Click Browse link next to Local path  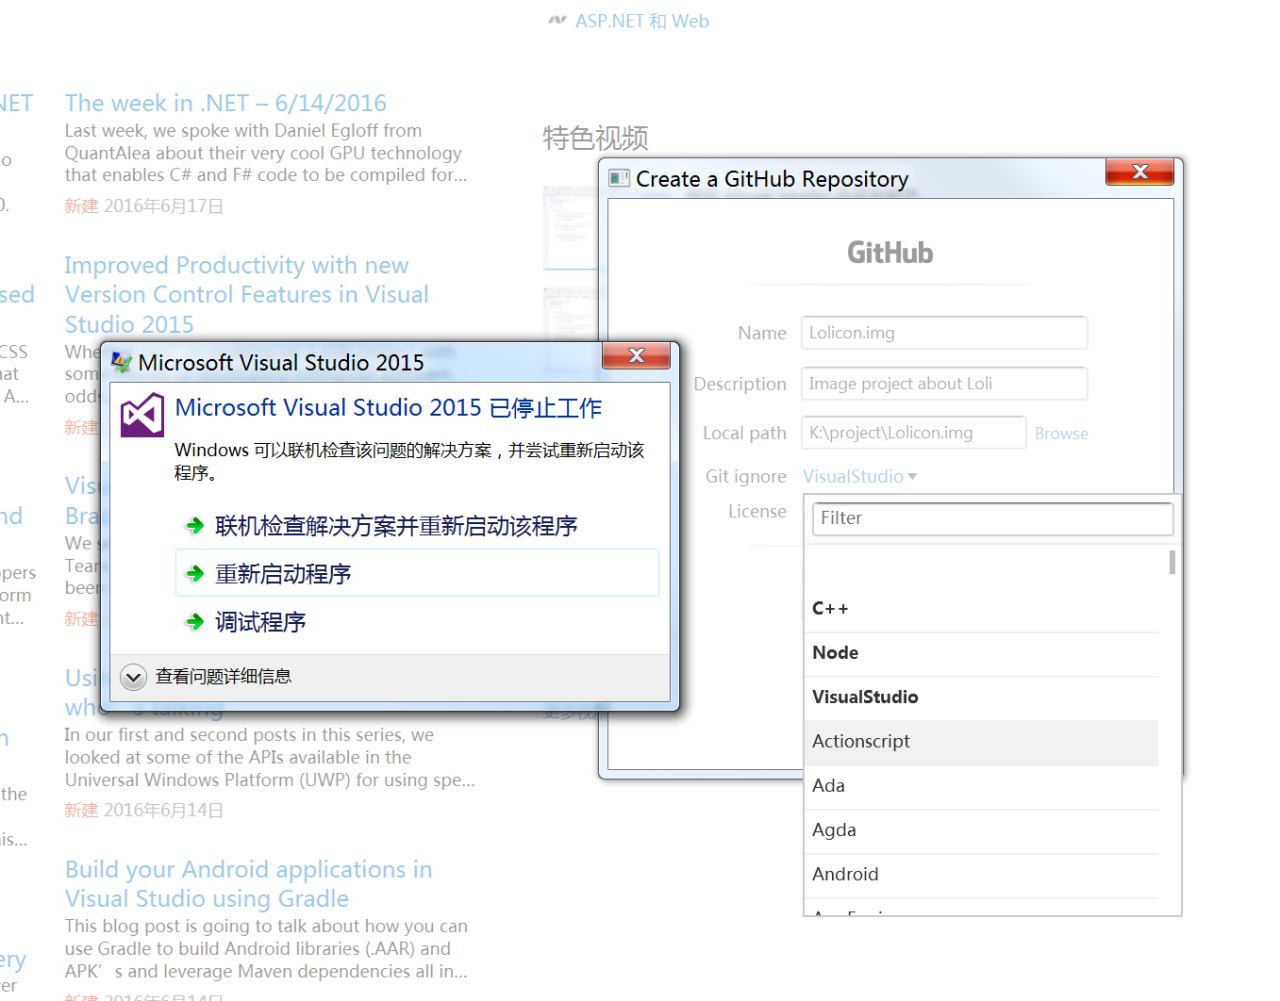click(x=1061, y=434)
